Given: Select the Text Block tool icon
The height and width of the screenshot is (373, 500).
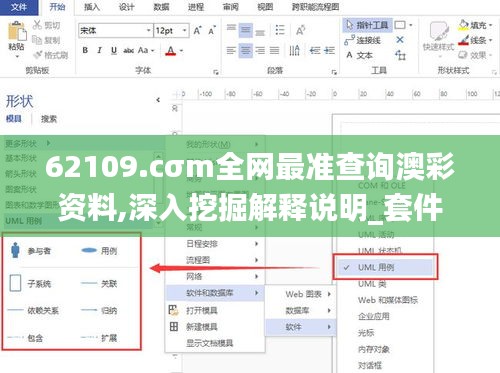Looking at the screenshot, I should 400,55.
